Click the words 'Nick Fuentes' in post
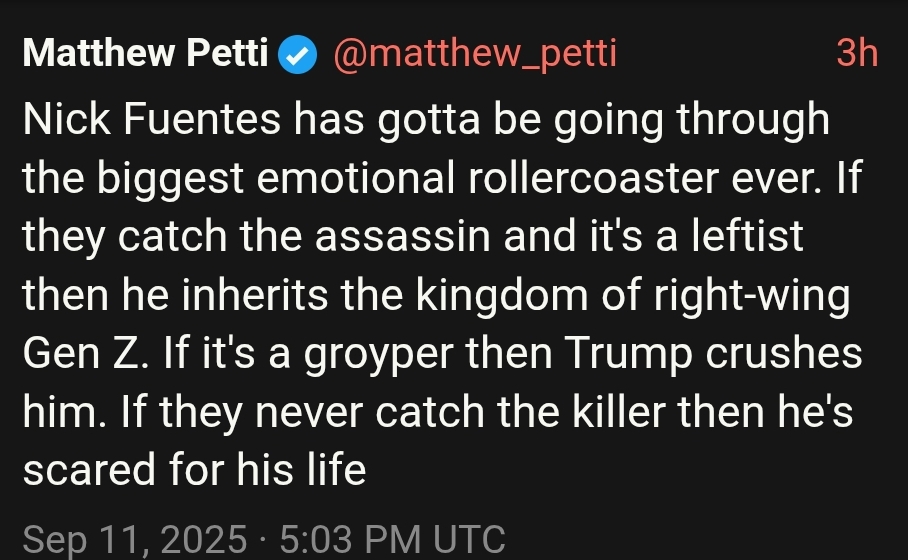 152,119
